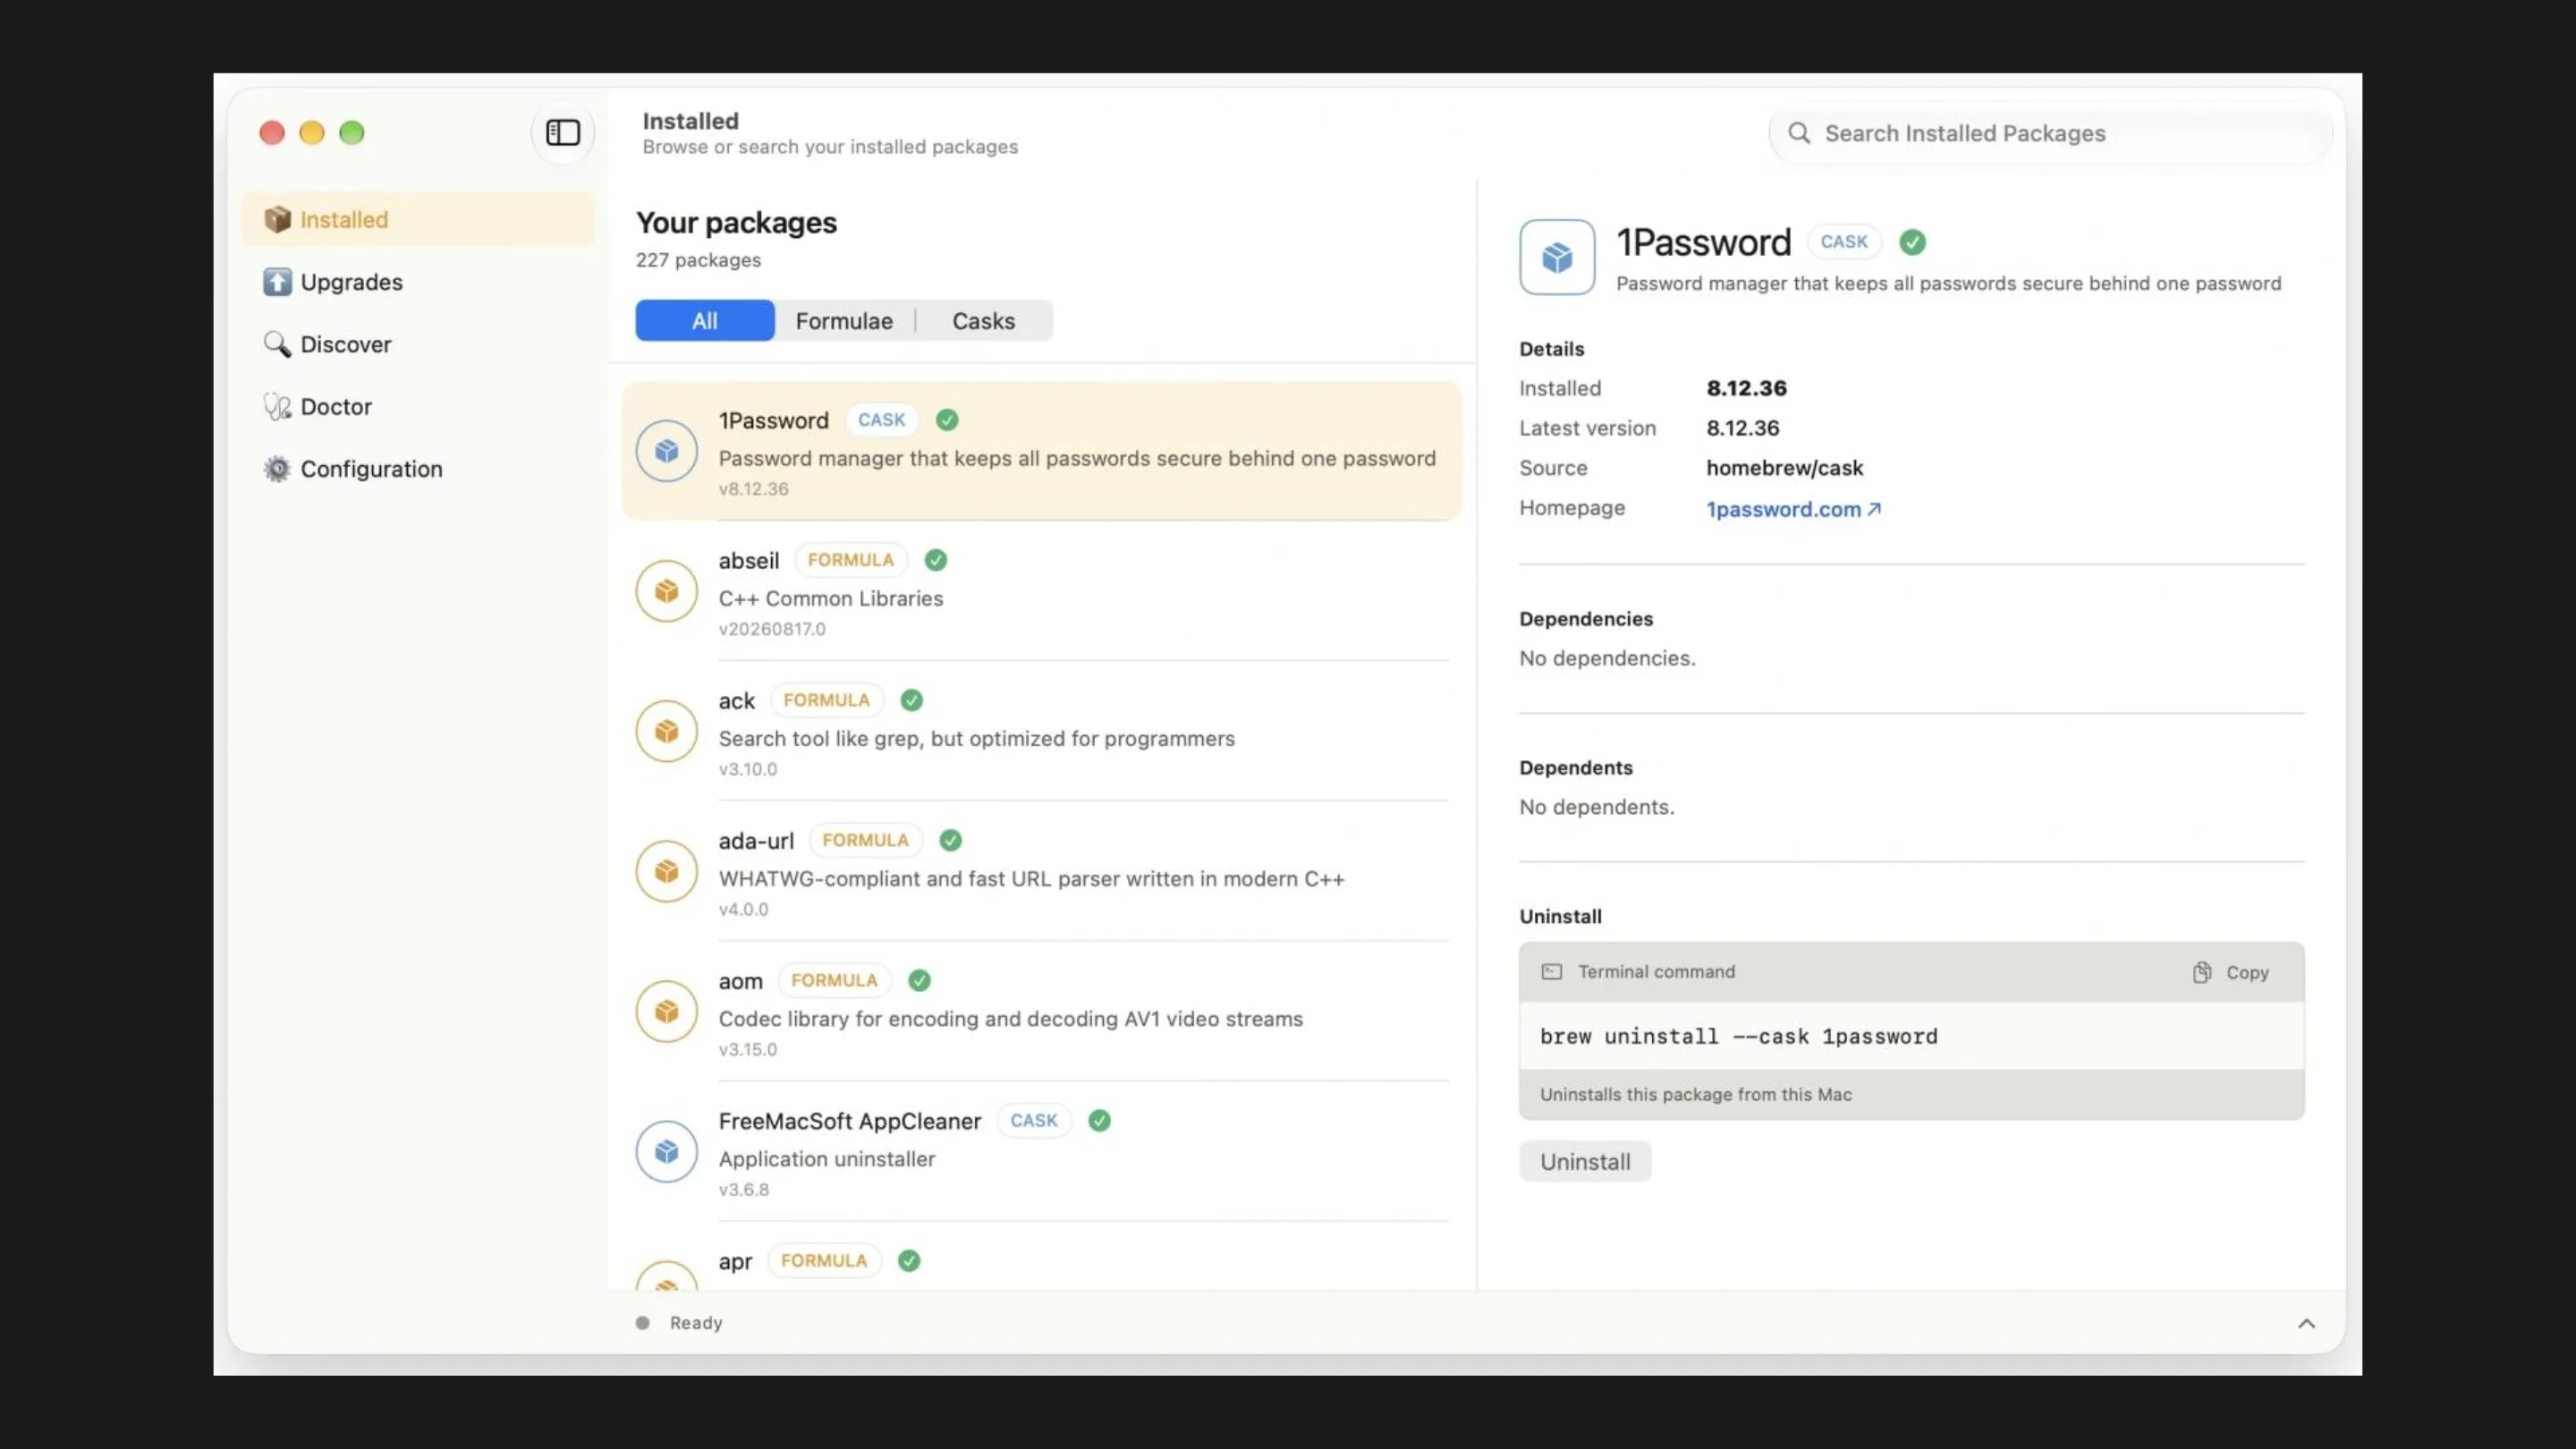Click green checkmark beside ack
The image size is (2576, 1449).
pos(911,700)
